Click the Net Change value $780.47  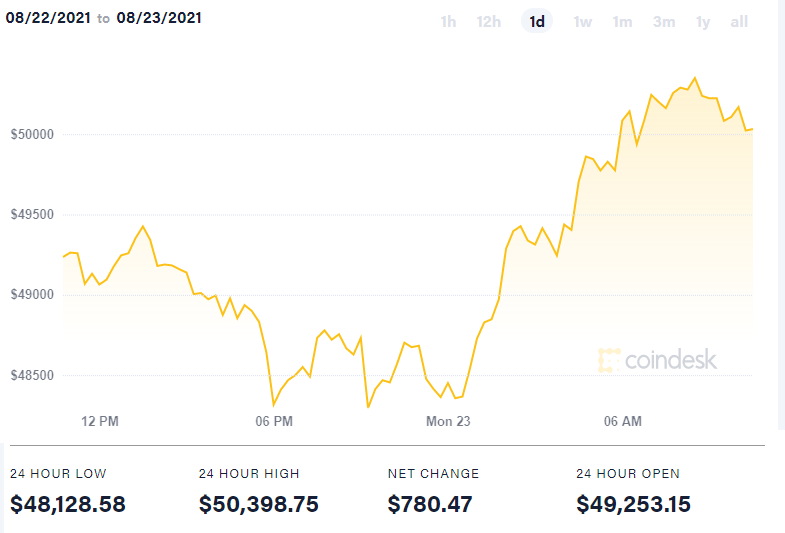pos(429,504)
